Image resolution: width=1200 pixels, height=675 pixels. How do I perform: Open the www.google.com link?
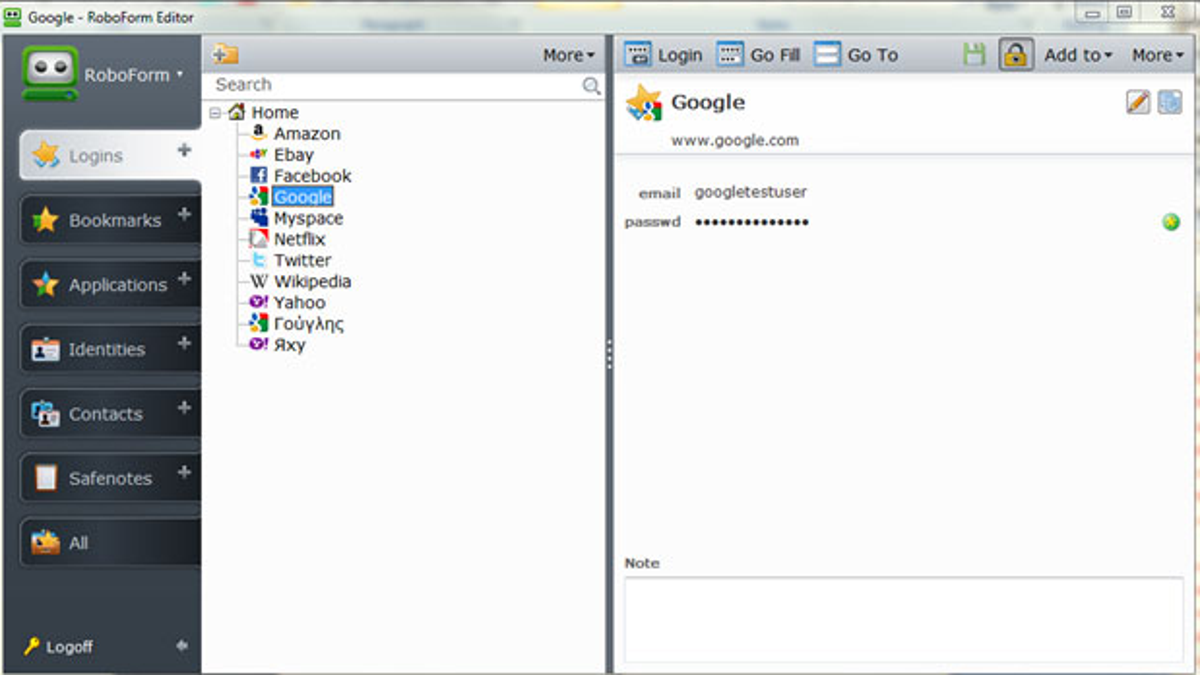tap(735, 141)
